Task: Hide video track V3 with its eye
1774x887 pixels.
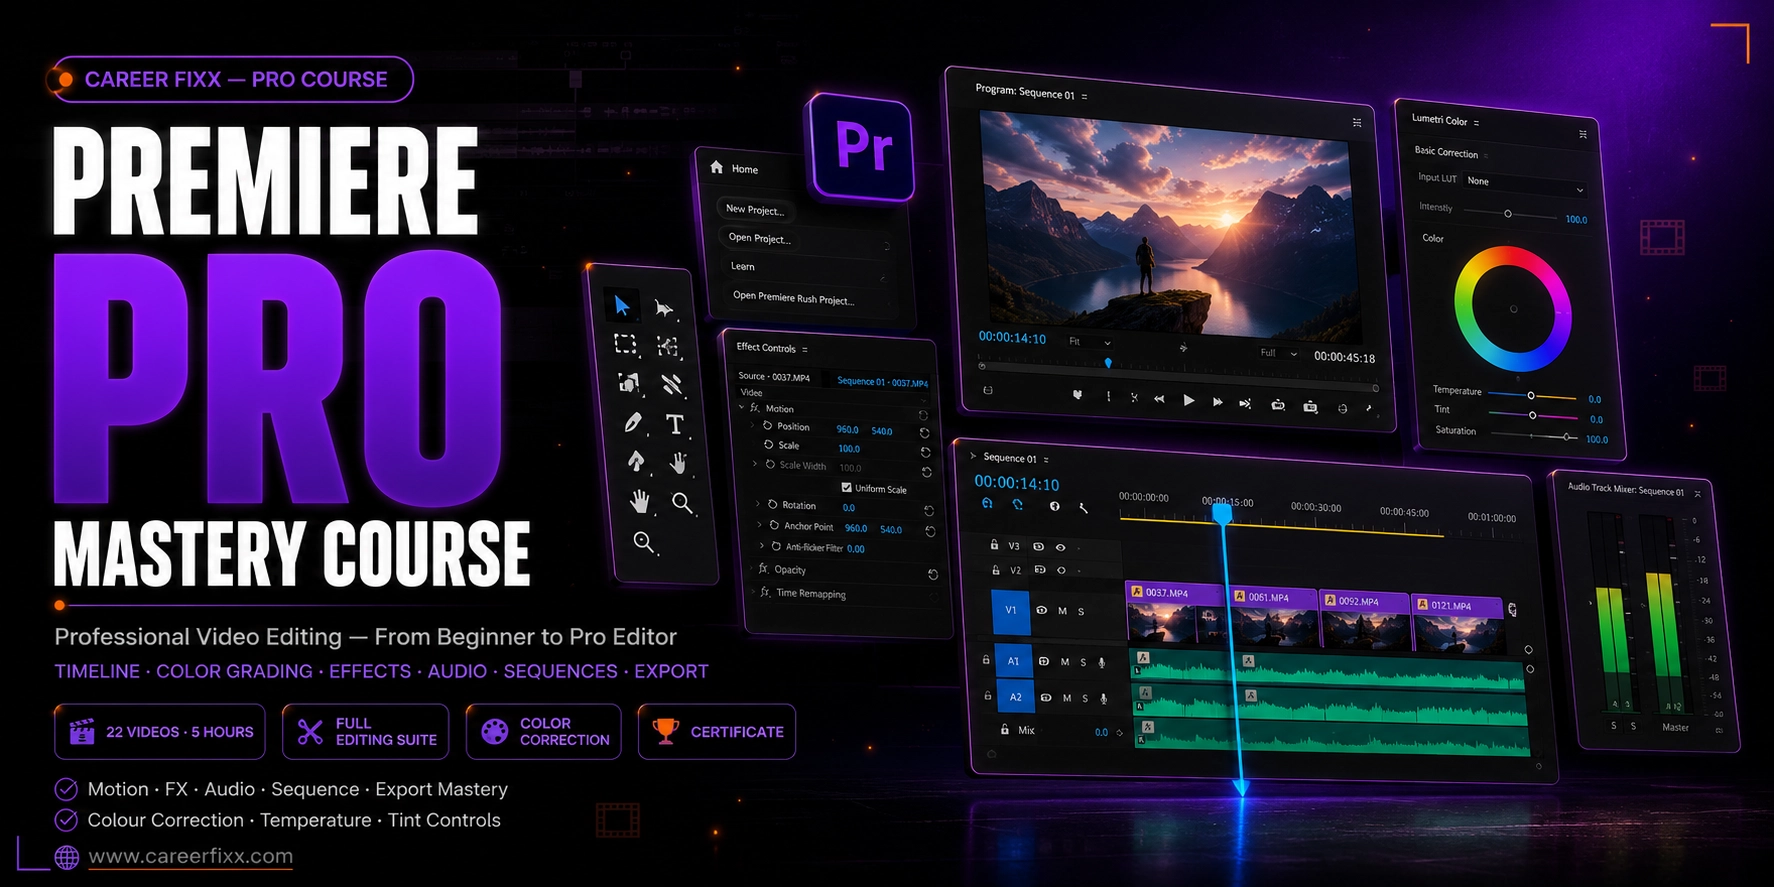Action: (1060, 547)
